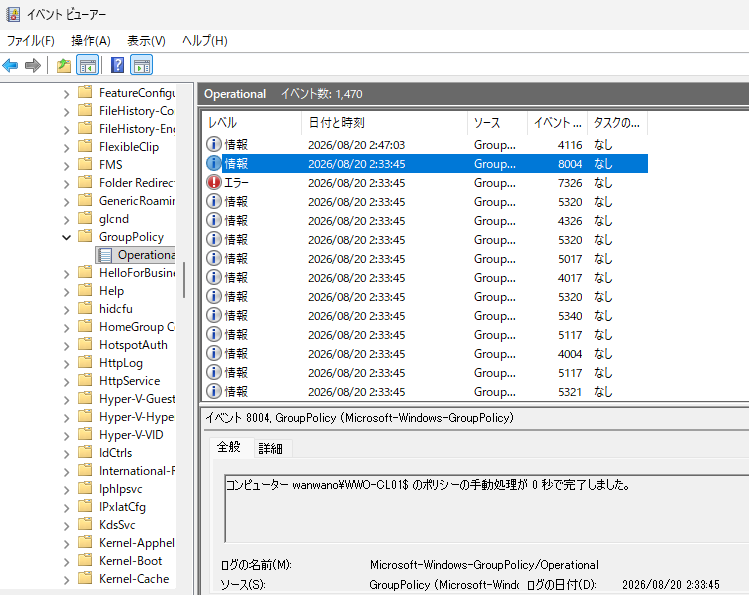Screen dimensions: 749x595
Task: Click the info icon for event 4116
Action: (x=214, y=144)
